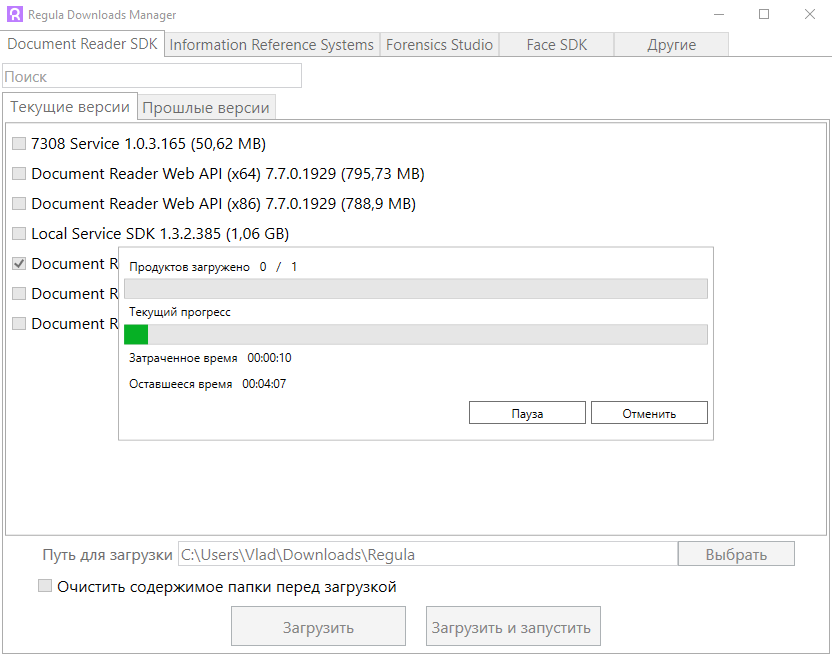Switch to the Прошлые версии tab
The height and width of the screenshot is (654, 832).
[x=206, y=108]
